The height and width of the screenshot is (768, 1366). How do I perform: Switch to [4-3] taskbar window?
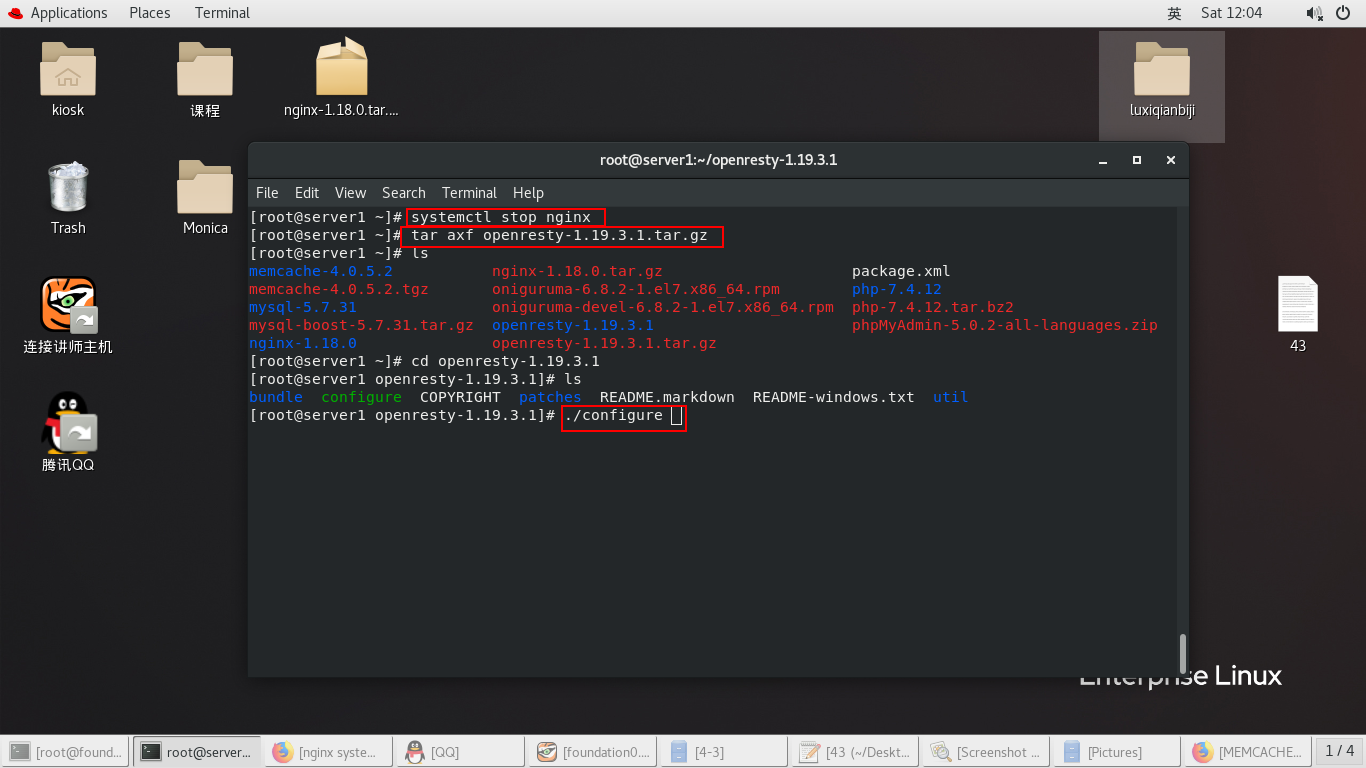(x=724, y=751)
